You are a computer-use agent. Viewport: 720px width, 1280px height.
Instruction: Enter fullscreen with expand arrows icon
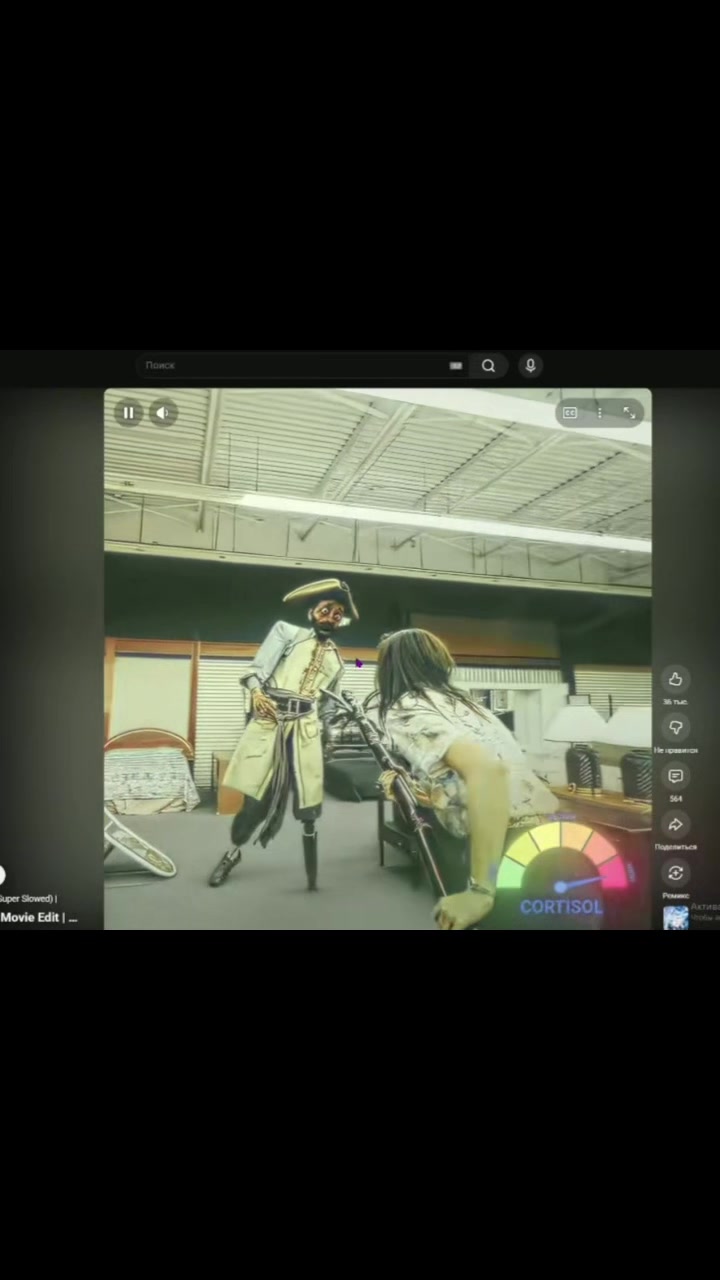coord(629,413)
